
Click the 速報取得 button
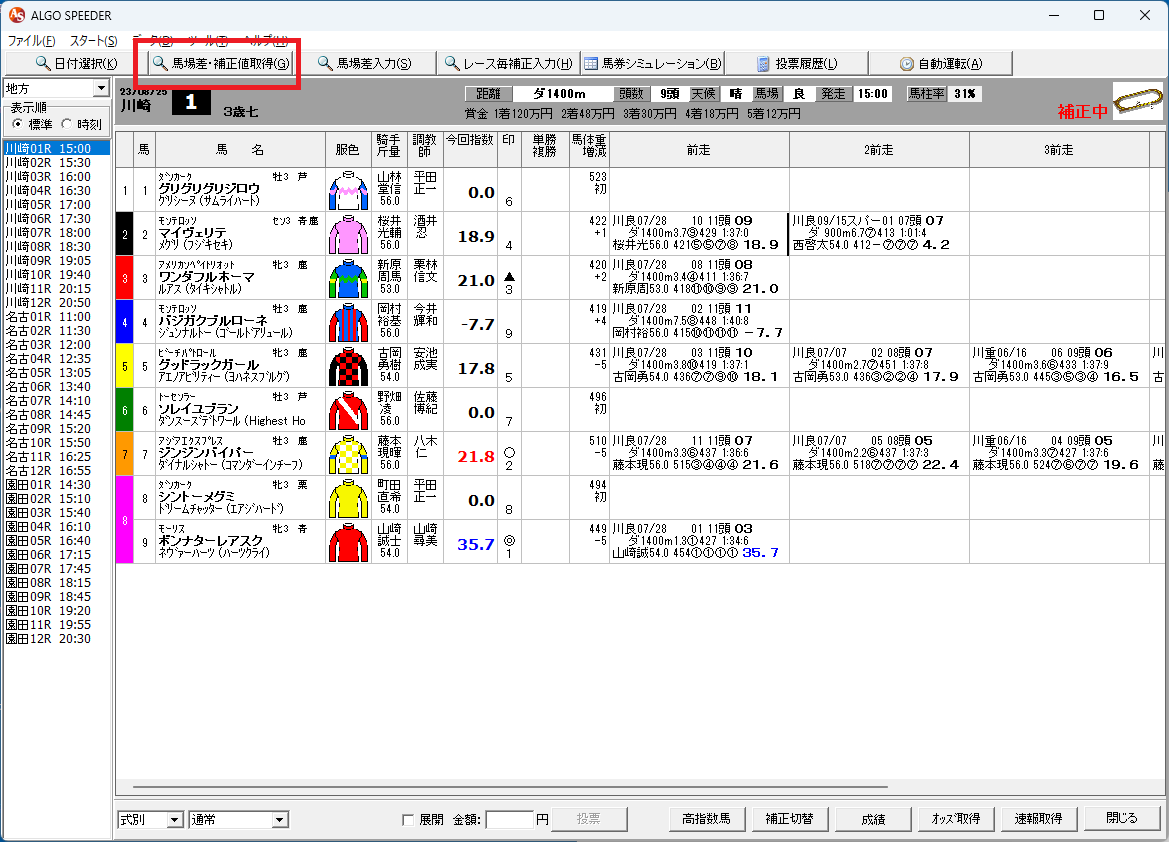(x=1039, y=818)
